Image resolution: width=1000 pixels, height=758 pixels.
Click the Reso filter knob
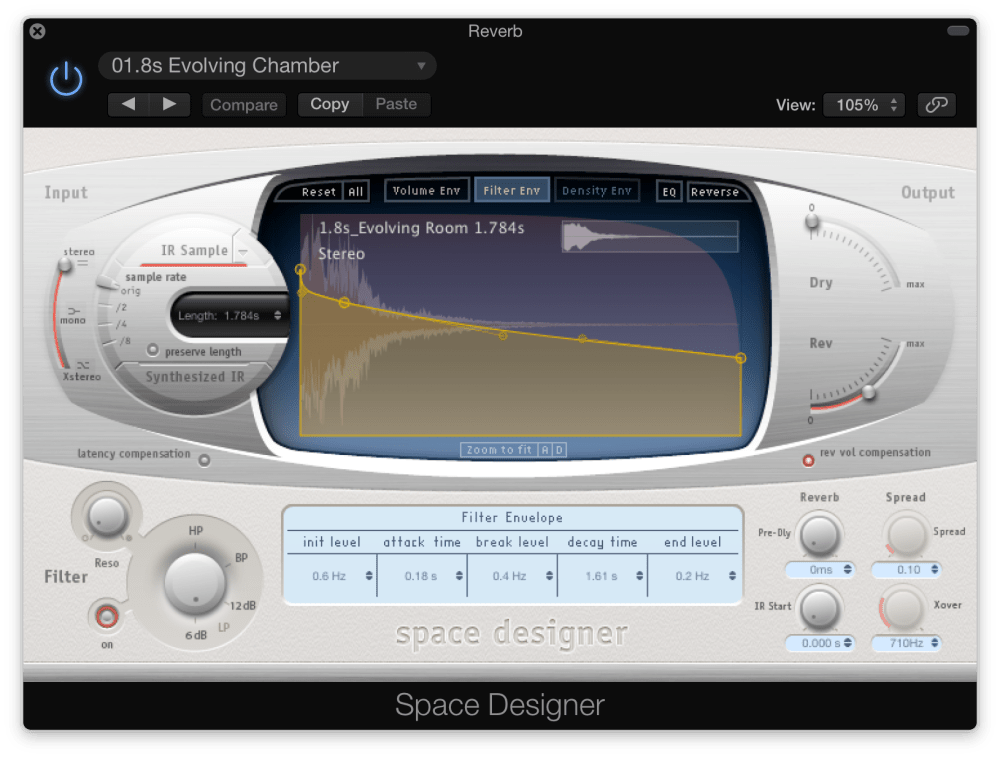(106, 516)
